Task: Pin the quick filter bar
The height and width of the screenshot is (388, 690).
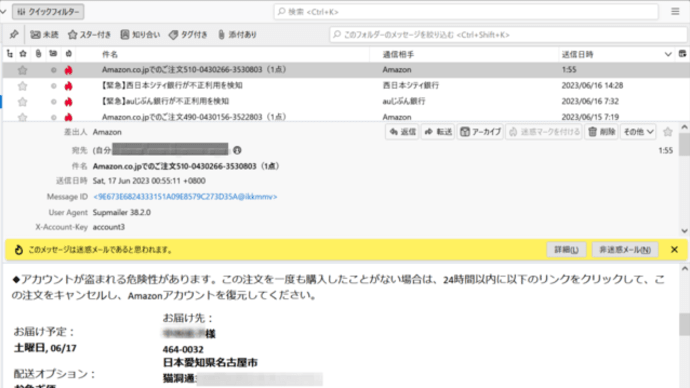Action: (x=14, y=34)
